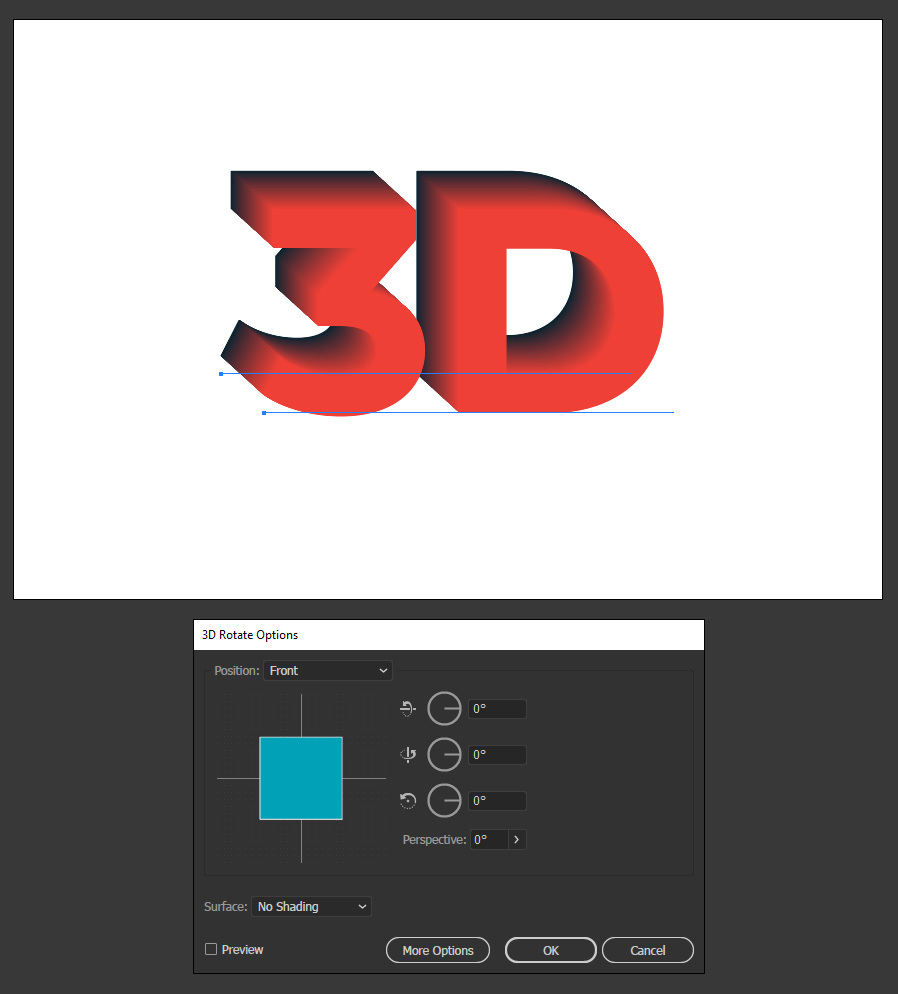Click the Z-axis angle dial

[x=444, y=801]
